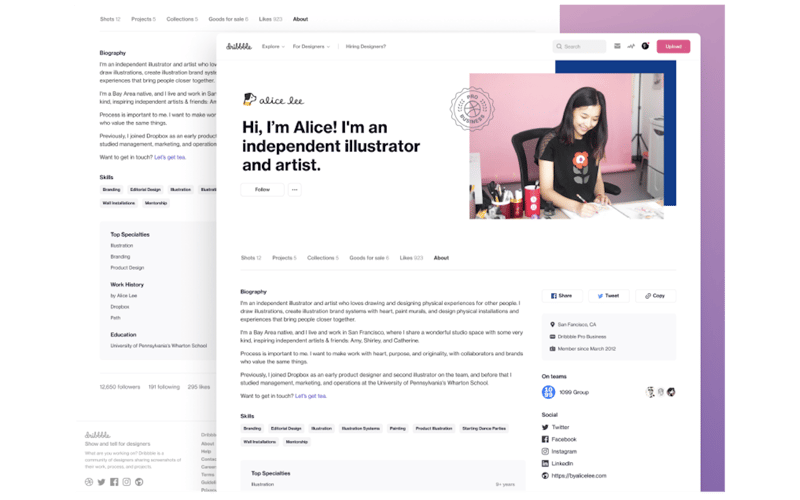Click the Illustration Systems skill tag
The height and width of the screenshot is (500, 800).
point(361,429)
